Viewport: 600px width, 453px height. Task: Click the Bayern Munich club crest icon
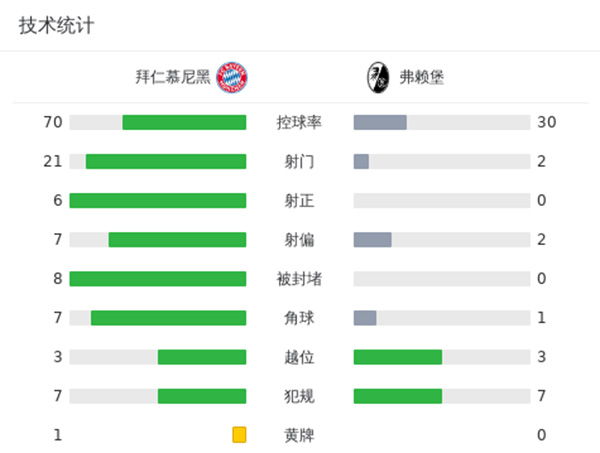click(232, 77)
